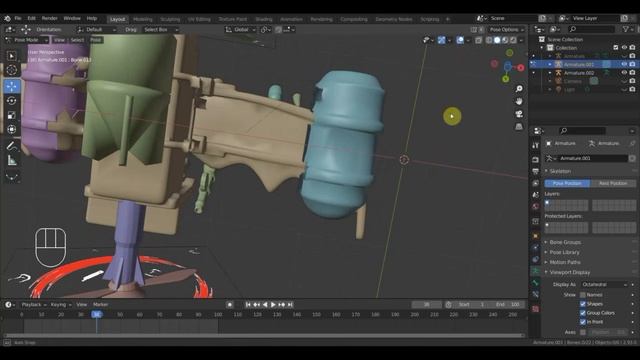Open the Window menu
The width and height of the screenshot is (640, 360).
point(72,18)
